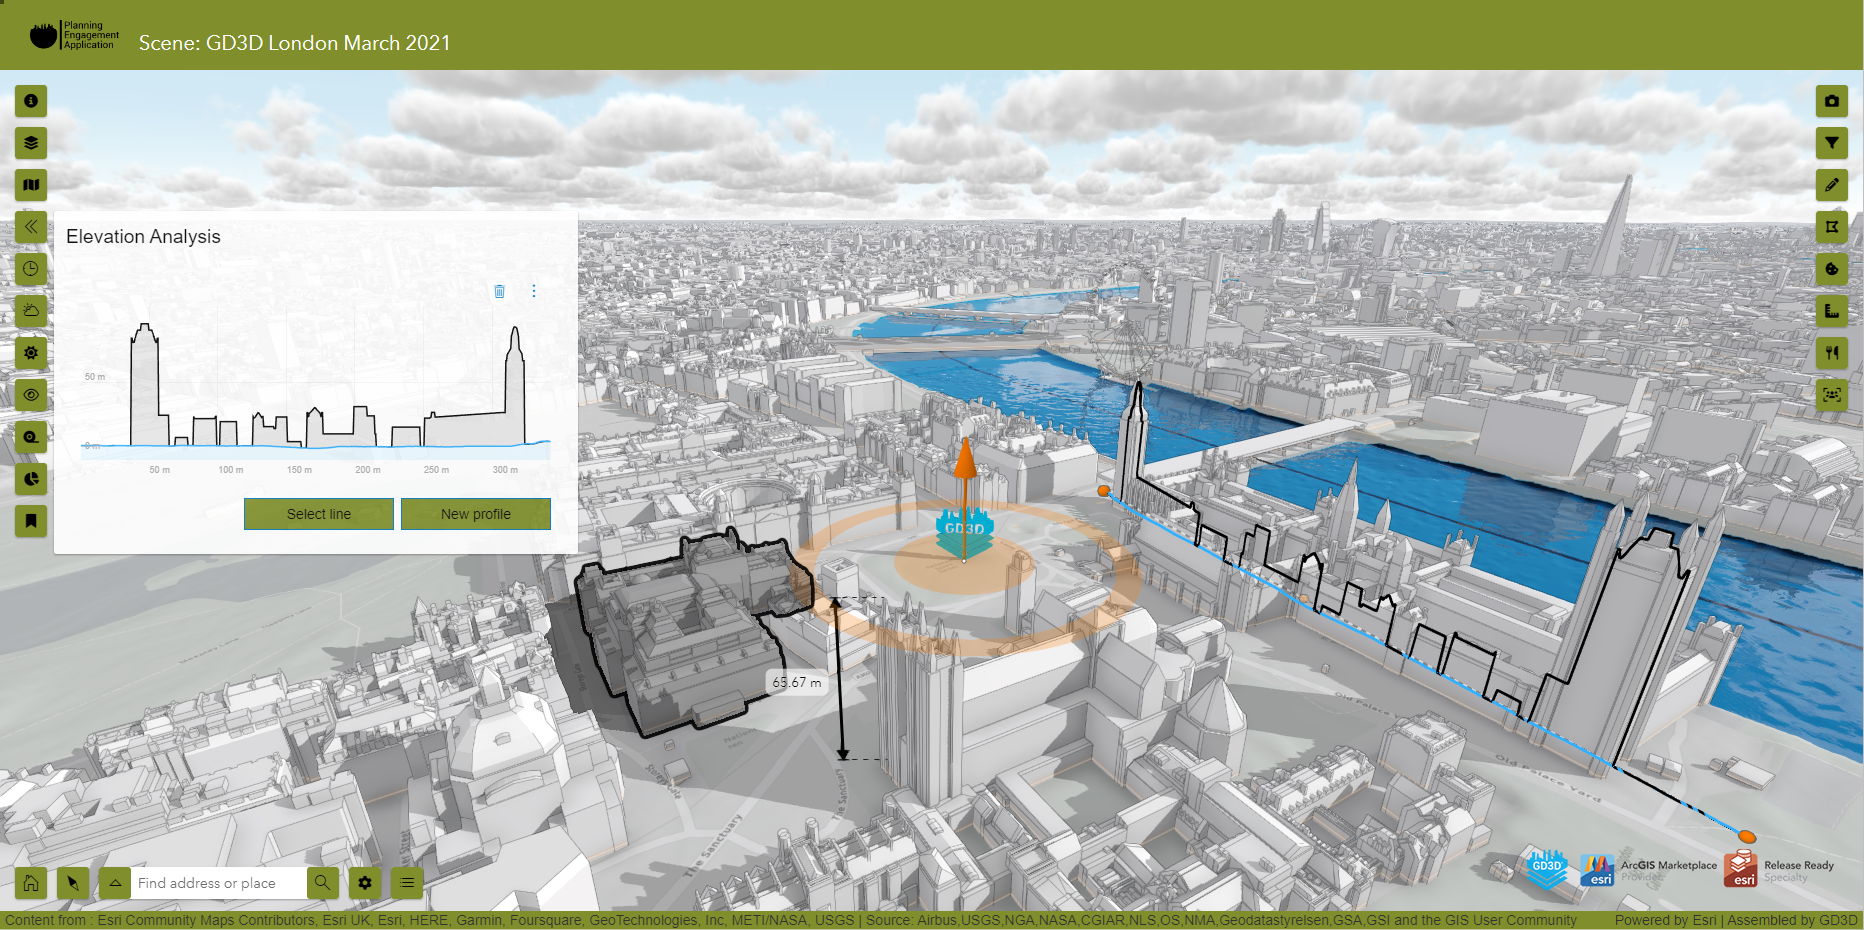Open the elevation profile three-dot options
The image size is (1864, 930).
pyautogui.click(x=534, y=291)
